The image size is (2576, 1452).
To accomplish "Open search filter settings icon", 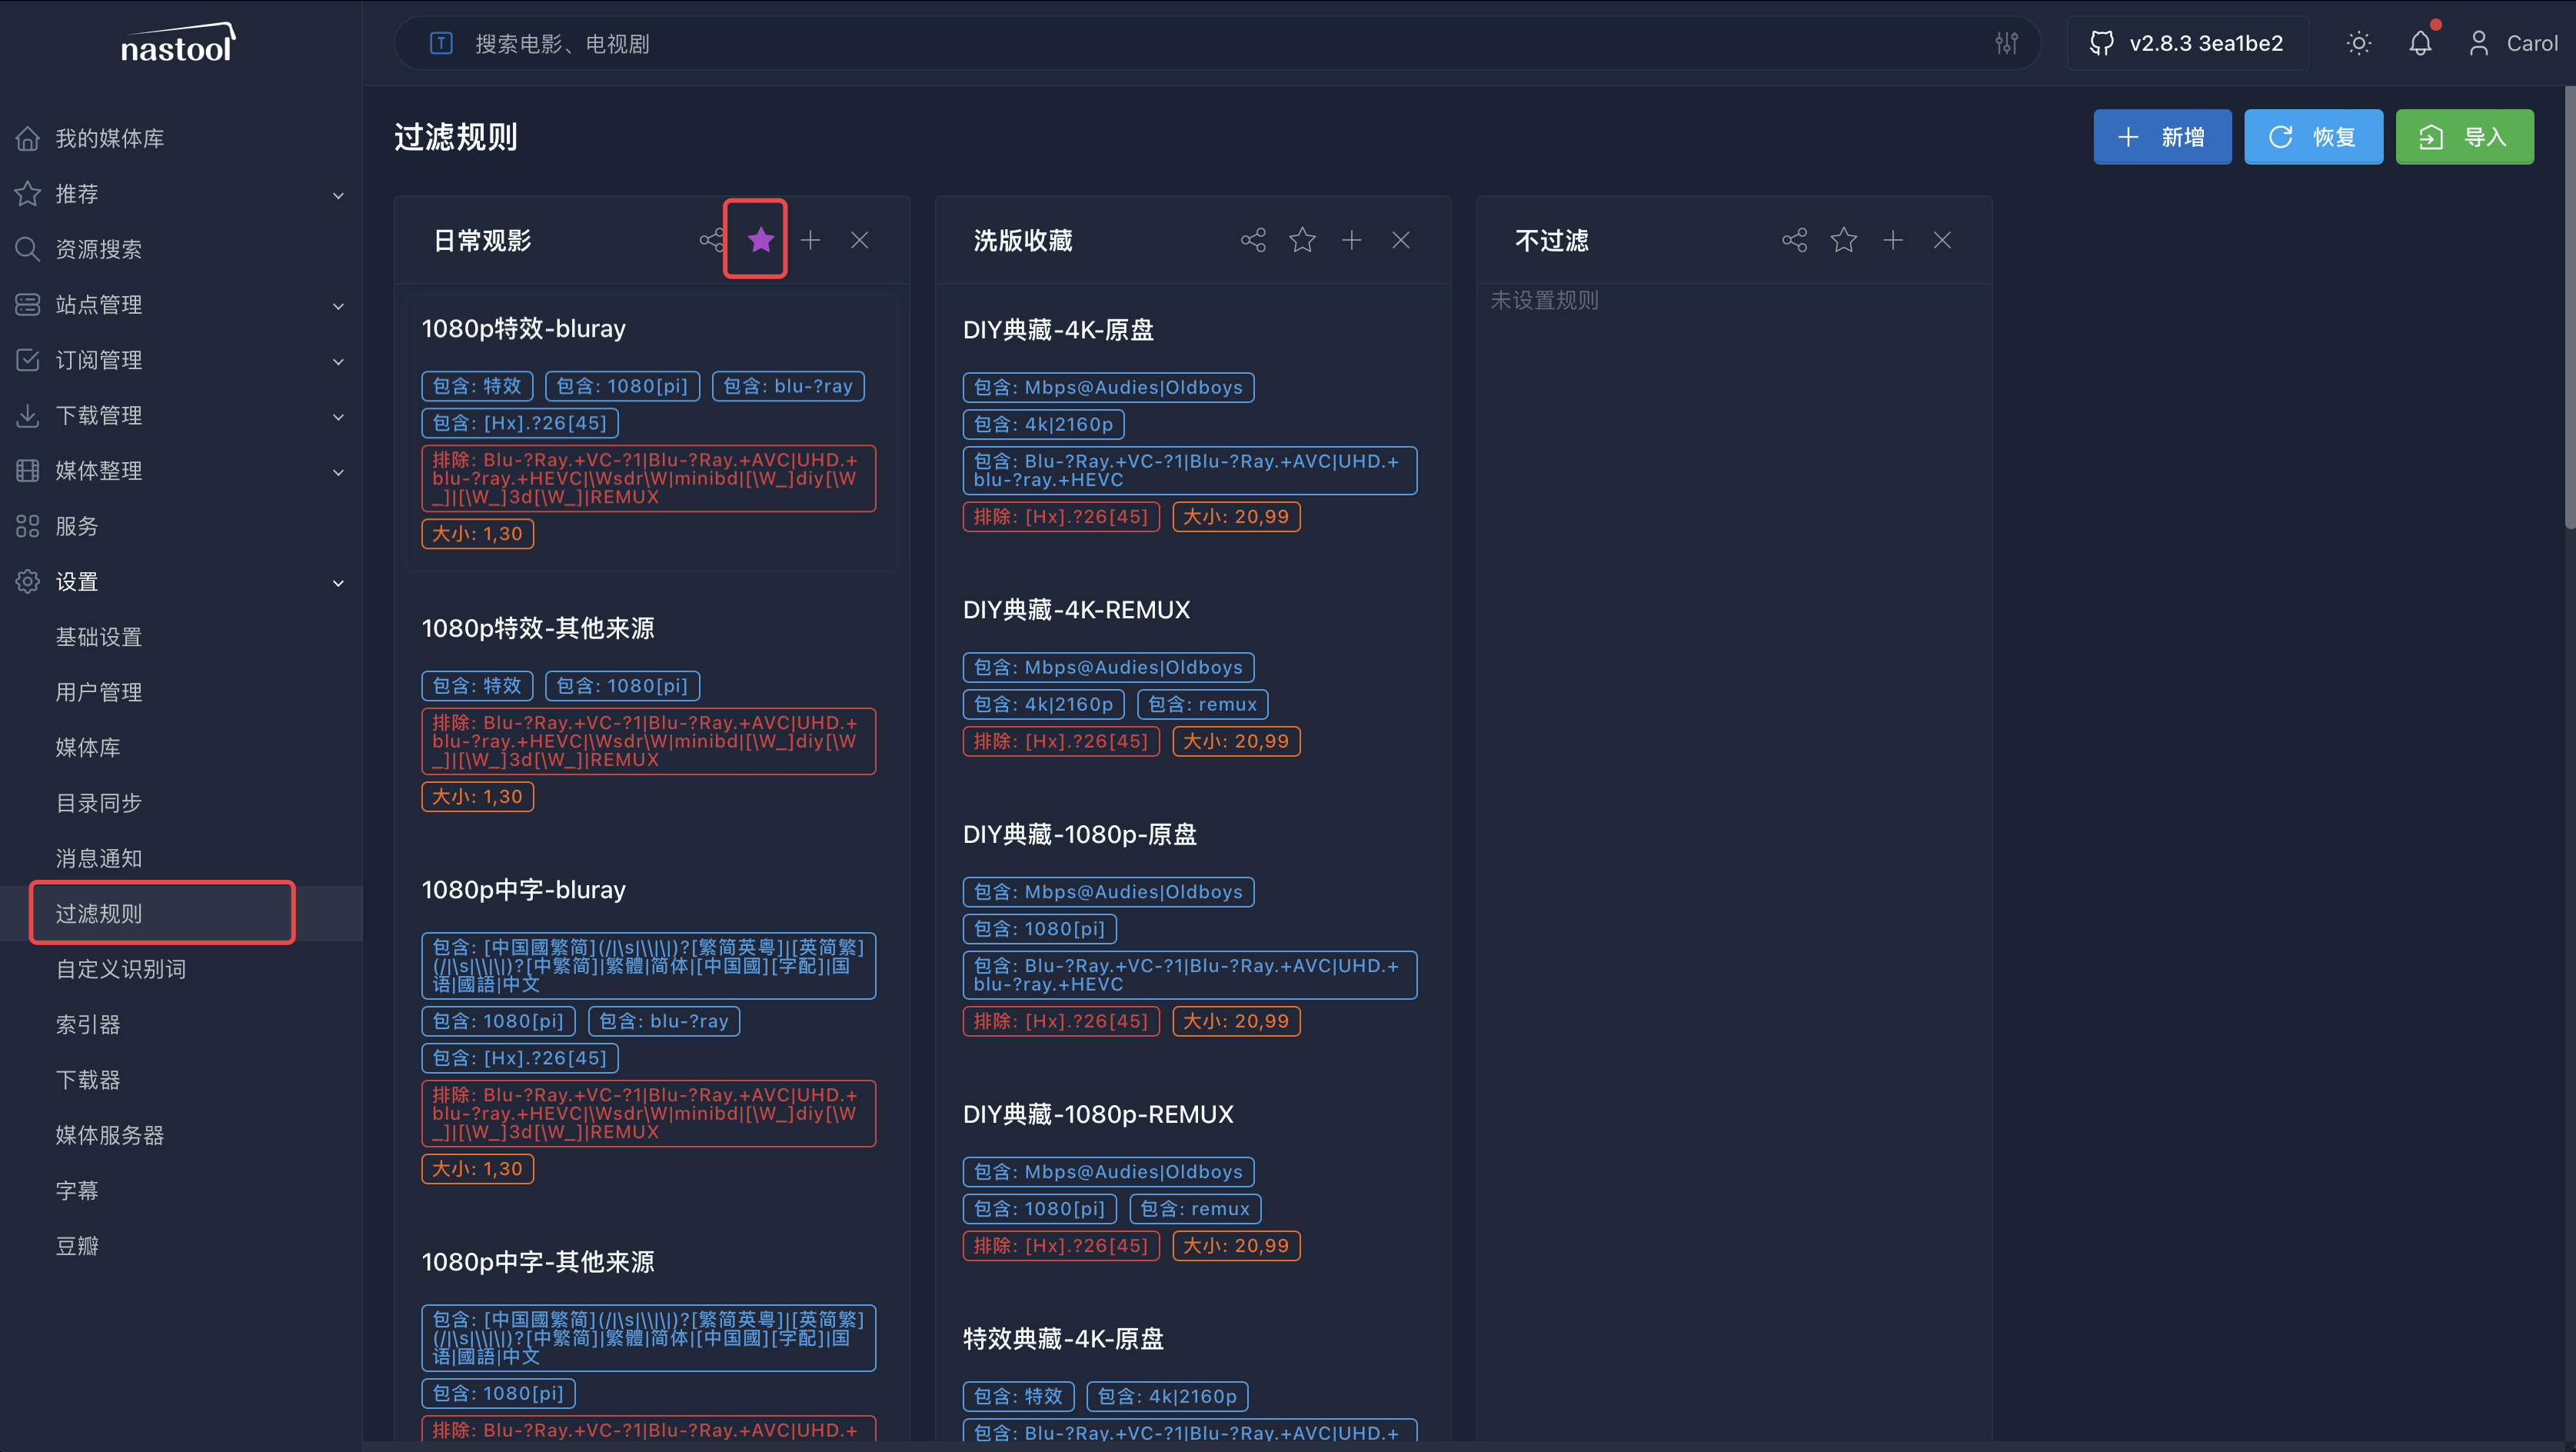I will point(2006,43).
